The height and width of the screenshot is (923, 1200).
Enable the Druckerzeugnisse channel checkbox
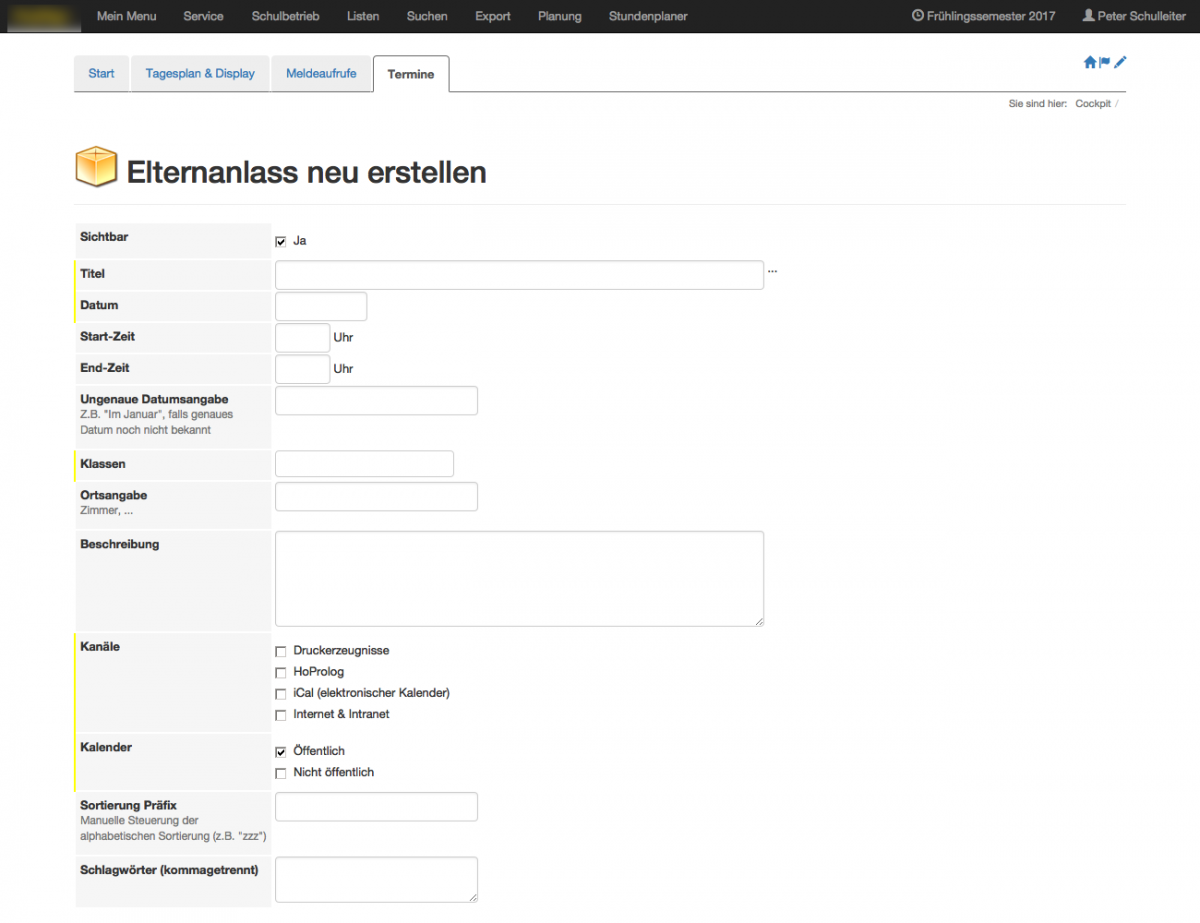tap(281, 651)
